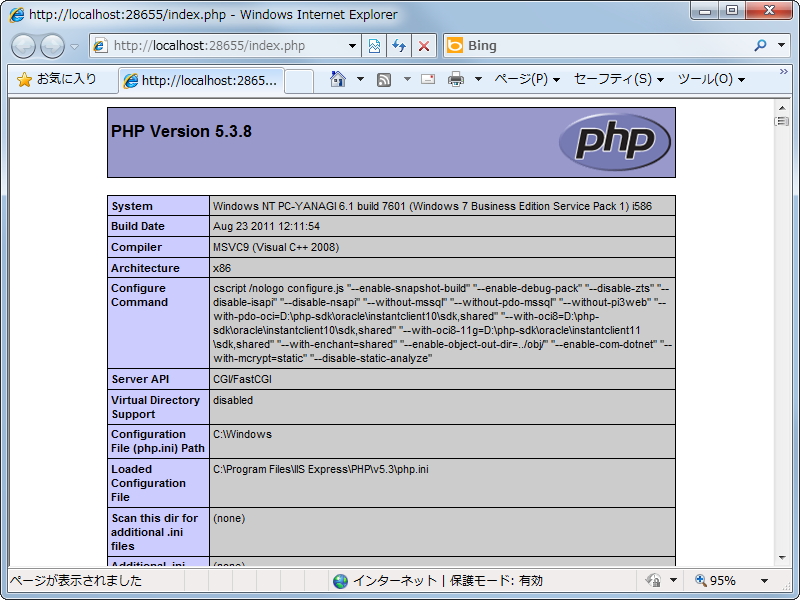Click the RSS feed icon
The width and height of the screenshot is (800, 600).
tap(383, 79)
